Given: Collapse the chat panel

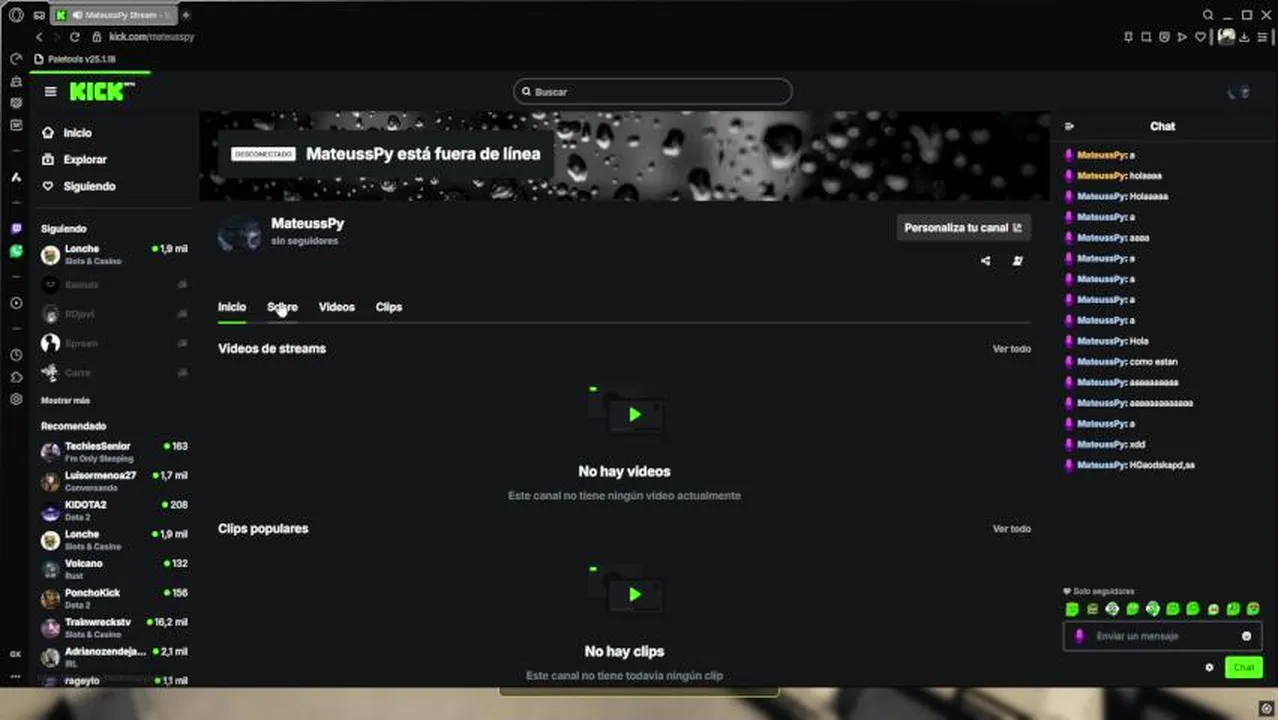Looking at the screenshot, I should coord(1069,126).
